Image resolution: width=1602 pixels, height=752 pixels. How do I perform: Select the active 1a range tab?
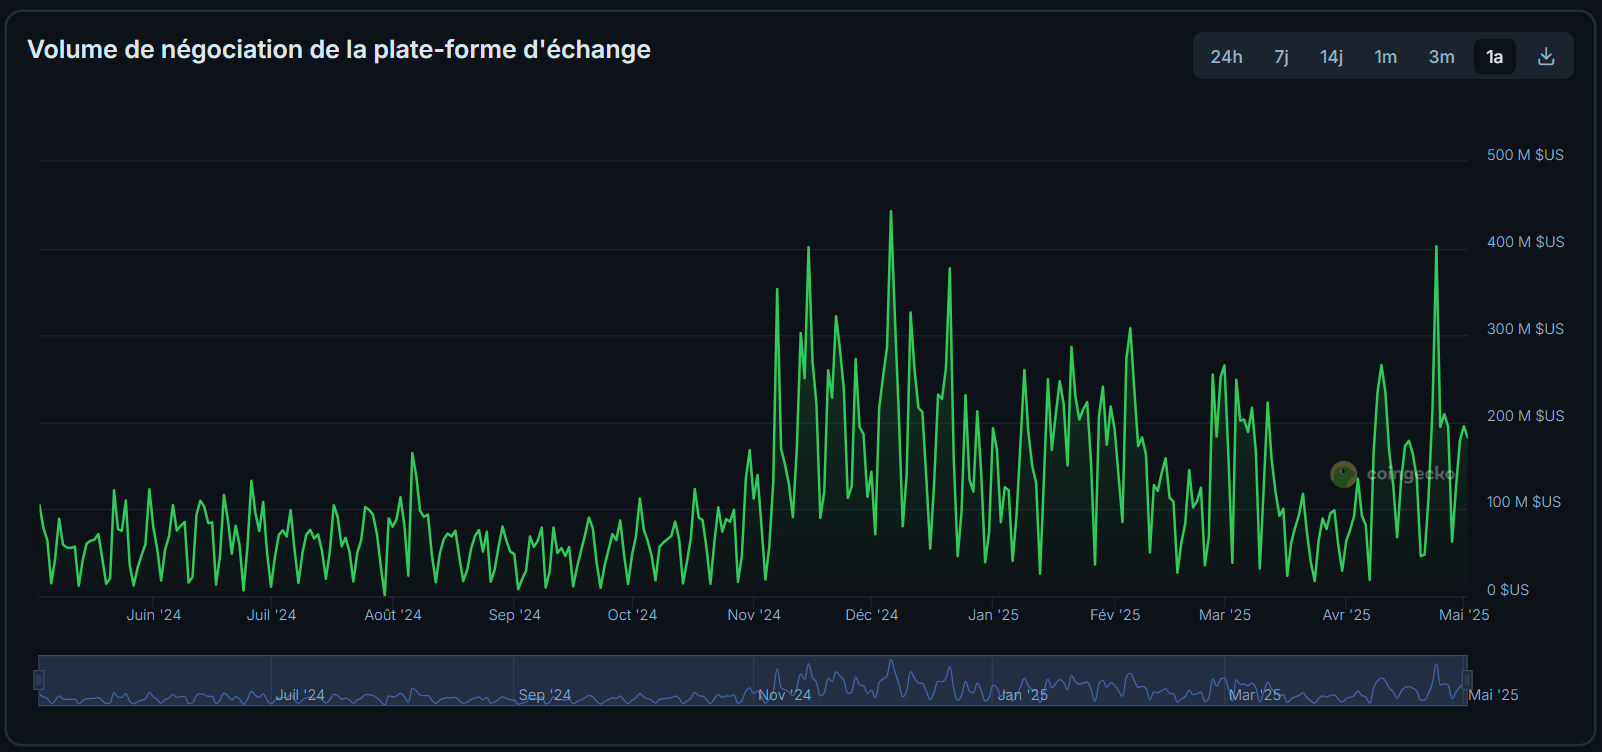1495,57
